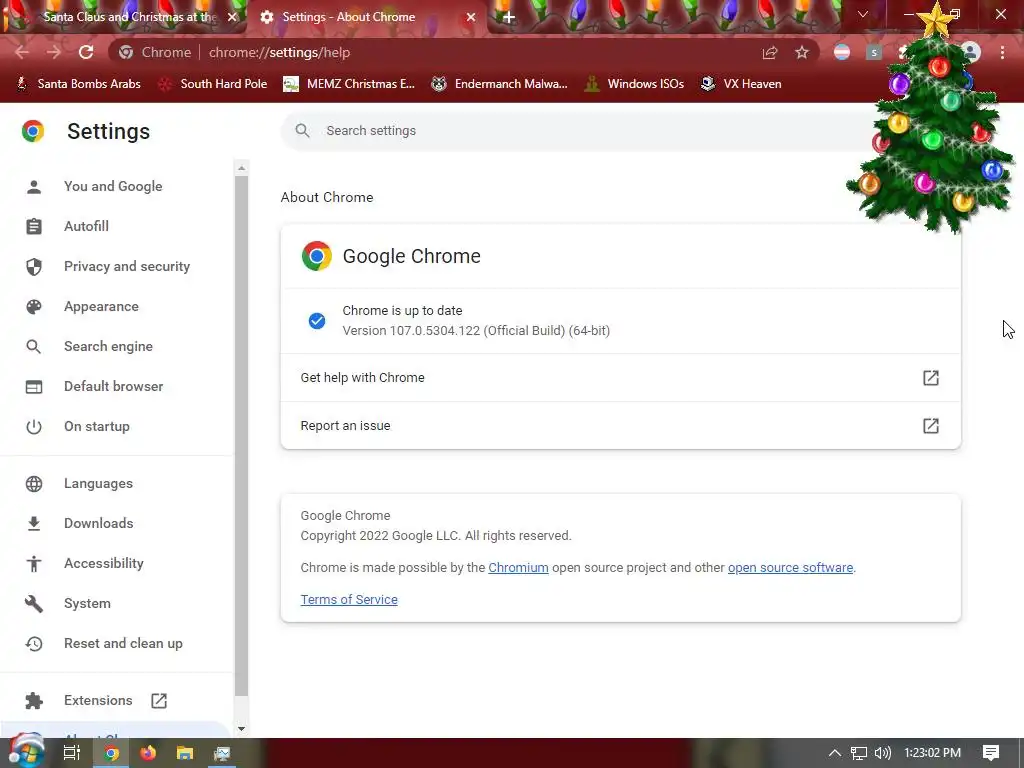Click the Chrome site info chip in address bar
1024x768 pixels.
(x=155, y=52)
